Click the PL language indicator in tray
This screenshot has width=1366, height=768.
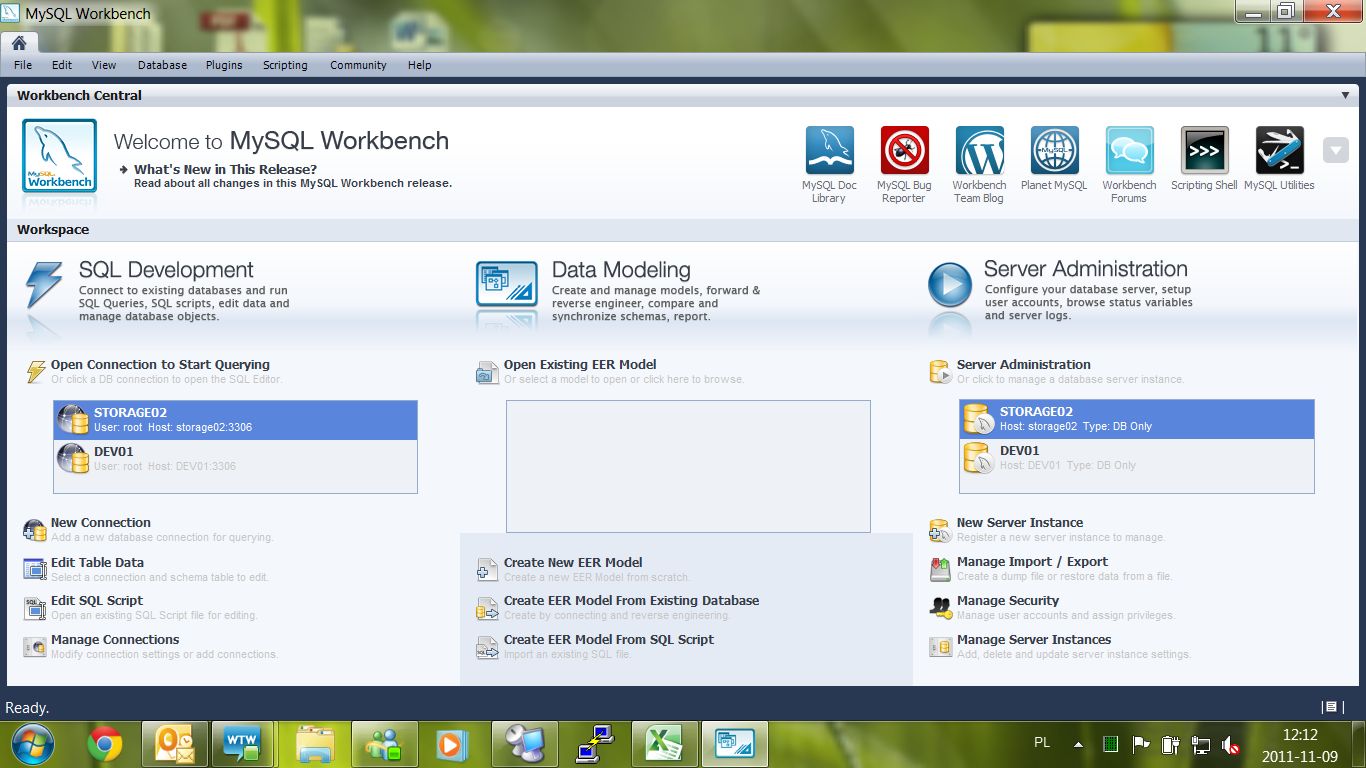pyautogui.click(x=1042, y=743)
